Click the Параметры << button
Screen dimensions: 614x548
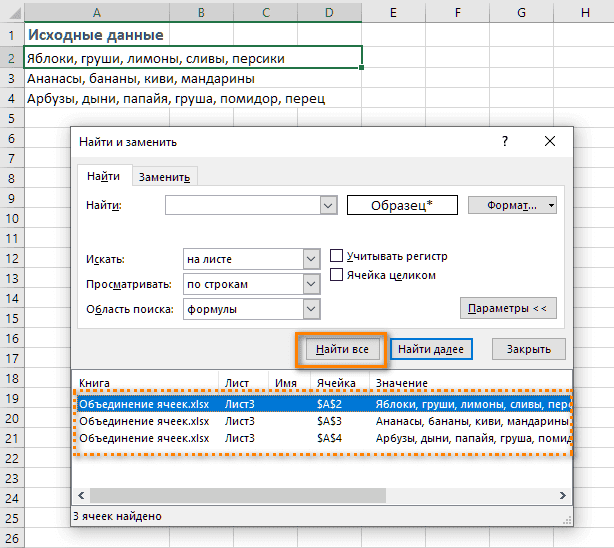(x=507, y=308)
